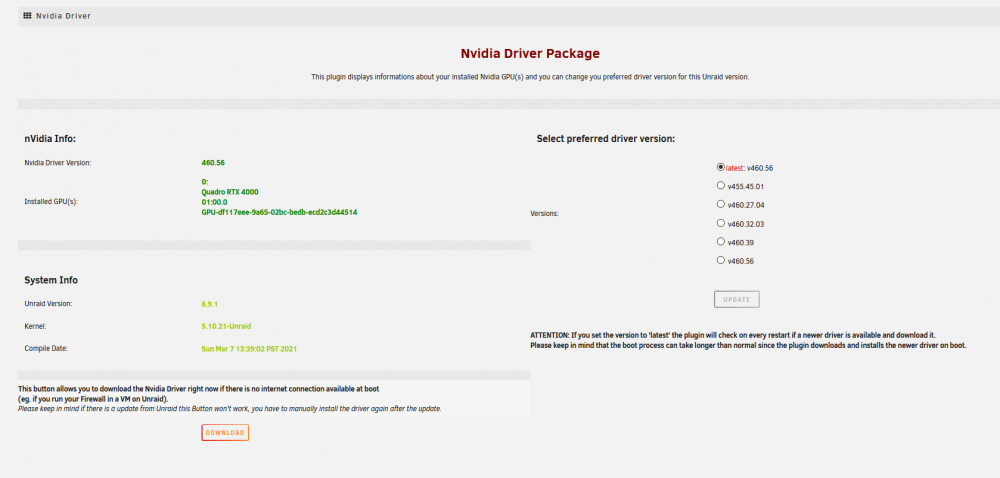The width and height of the screenshot is (1000, 478).
Task: Select driver version v455.45.01
Action: [x=721, y=185]
